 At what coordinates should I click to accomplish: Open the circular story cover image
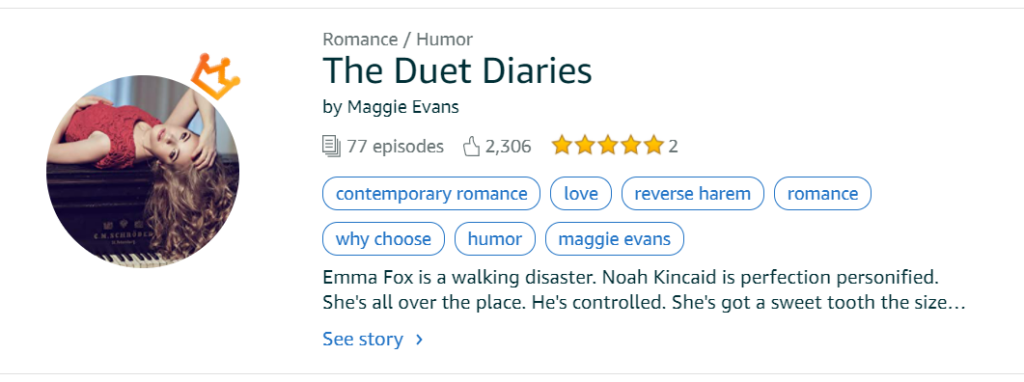(x=142, y=172)
